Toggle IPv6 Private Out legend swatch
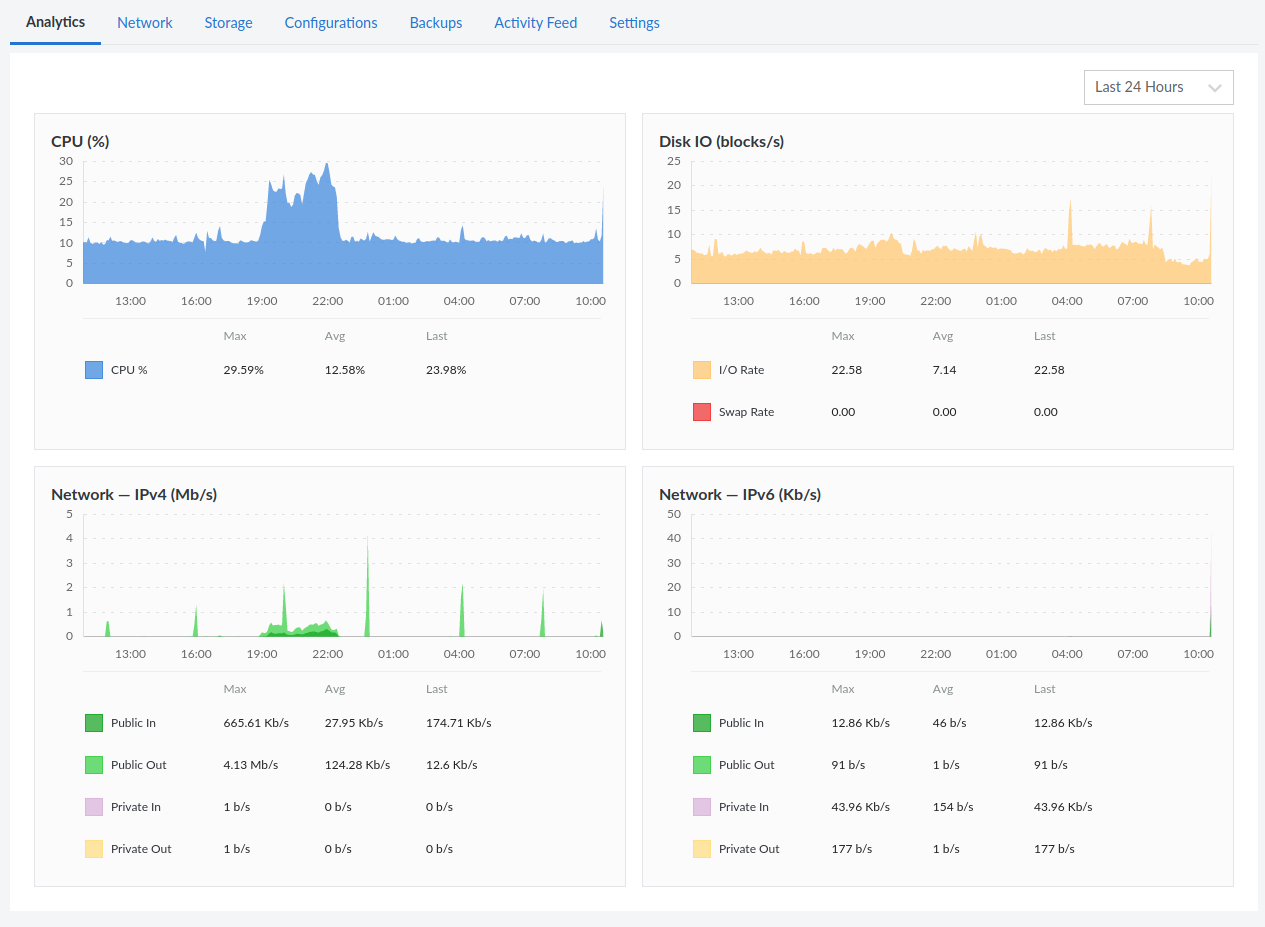Viewport: 1265px width, 927px height. coord(702,849)
